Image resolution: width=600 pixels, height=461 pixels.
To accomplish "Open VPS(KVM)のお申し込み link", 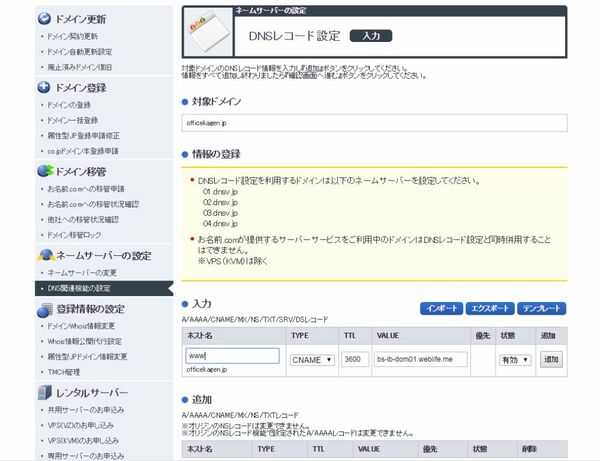I will tap(83, 440).
